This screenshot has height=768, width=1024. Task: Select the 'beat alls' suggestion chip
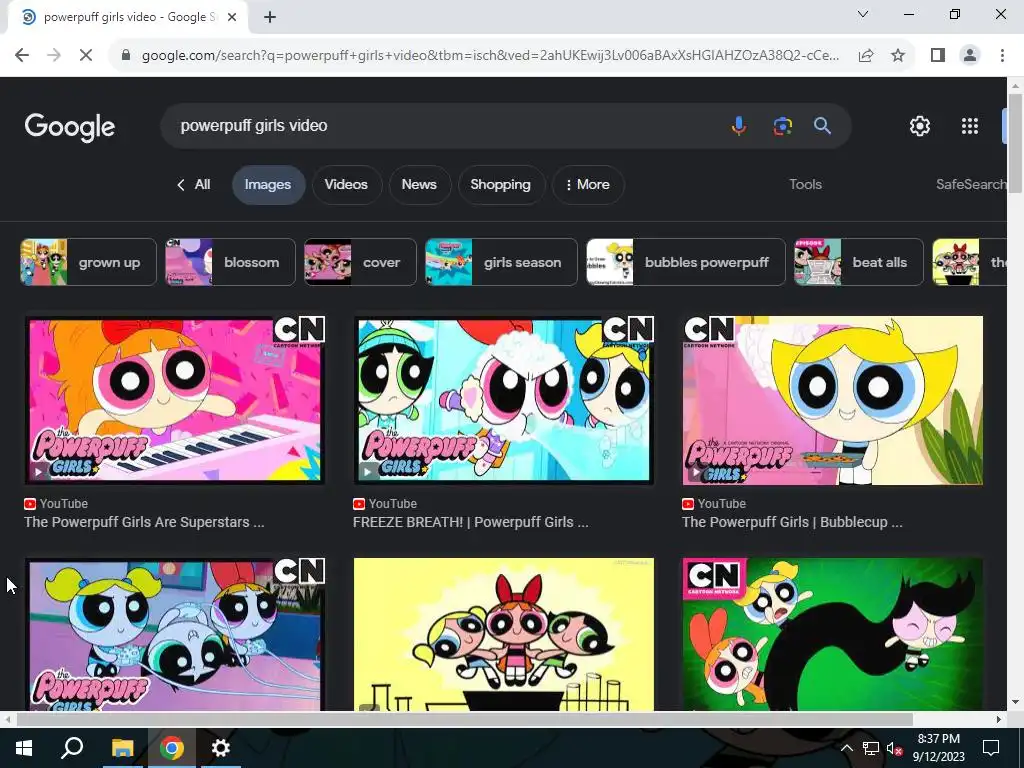point(859,262)
